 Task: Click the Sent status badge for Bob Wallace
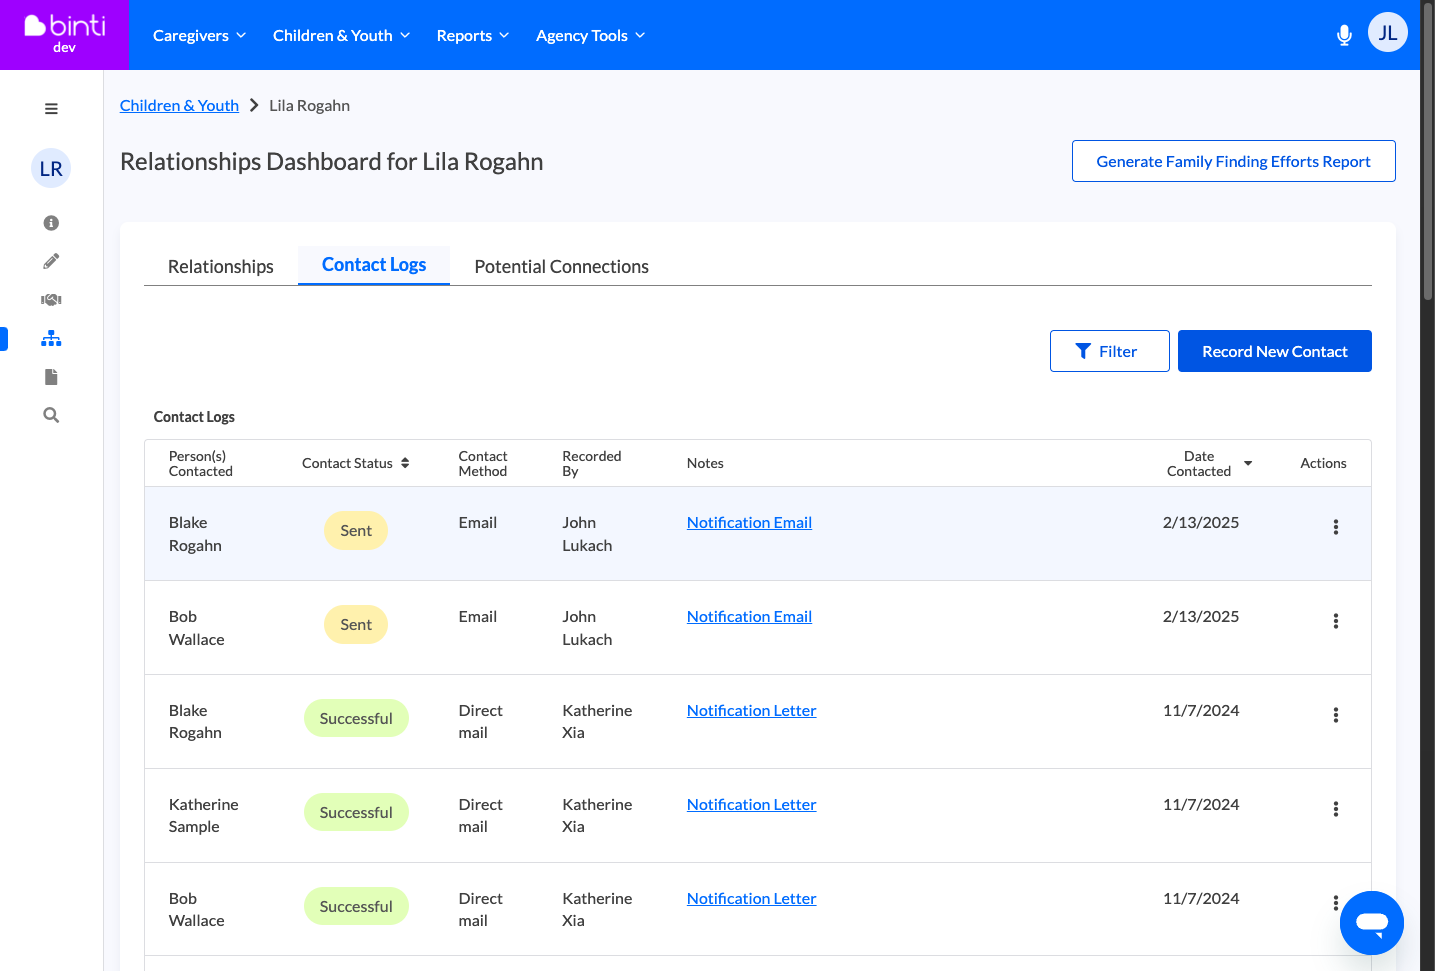click(x=356, y=625)
